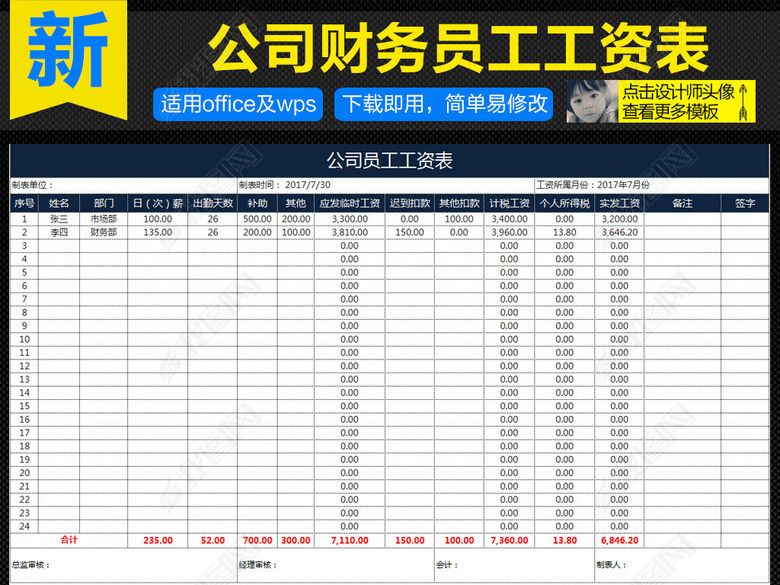Click the total taxable wage '7,360.00'
Image resolution: width=780 pixels, height=585 pixels.
pos(509,540)
